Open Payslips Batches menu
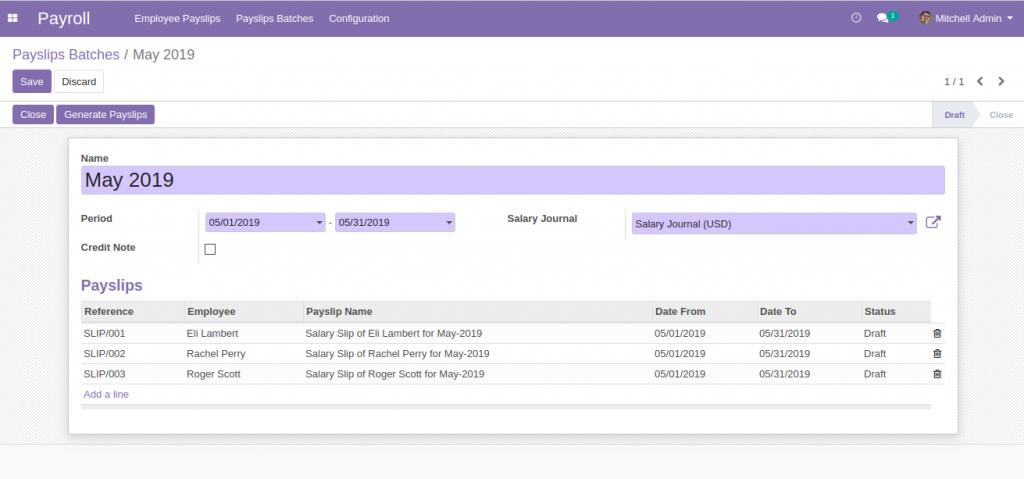 [x=274, y=18]
